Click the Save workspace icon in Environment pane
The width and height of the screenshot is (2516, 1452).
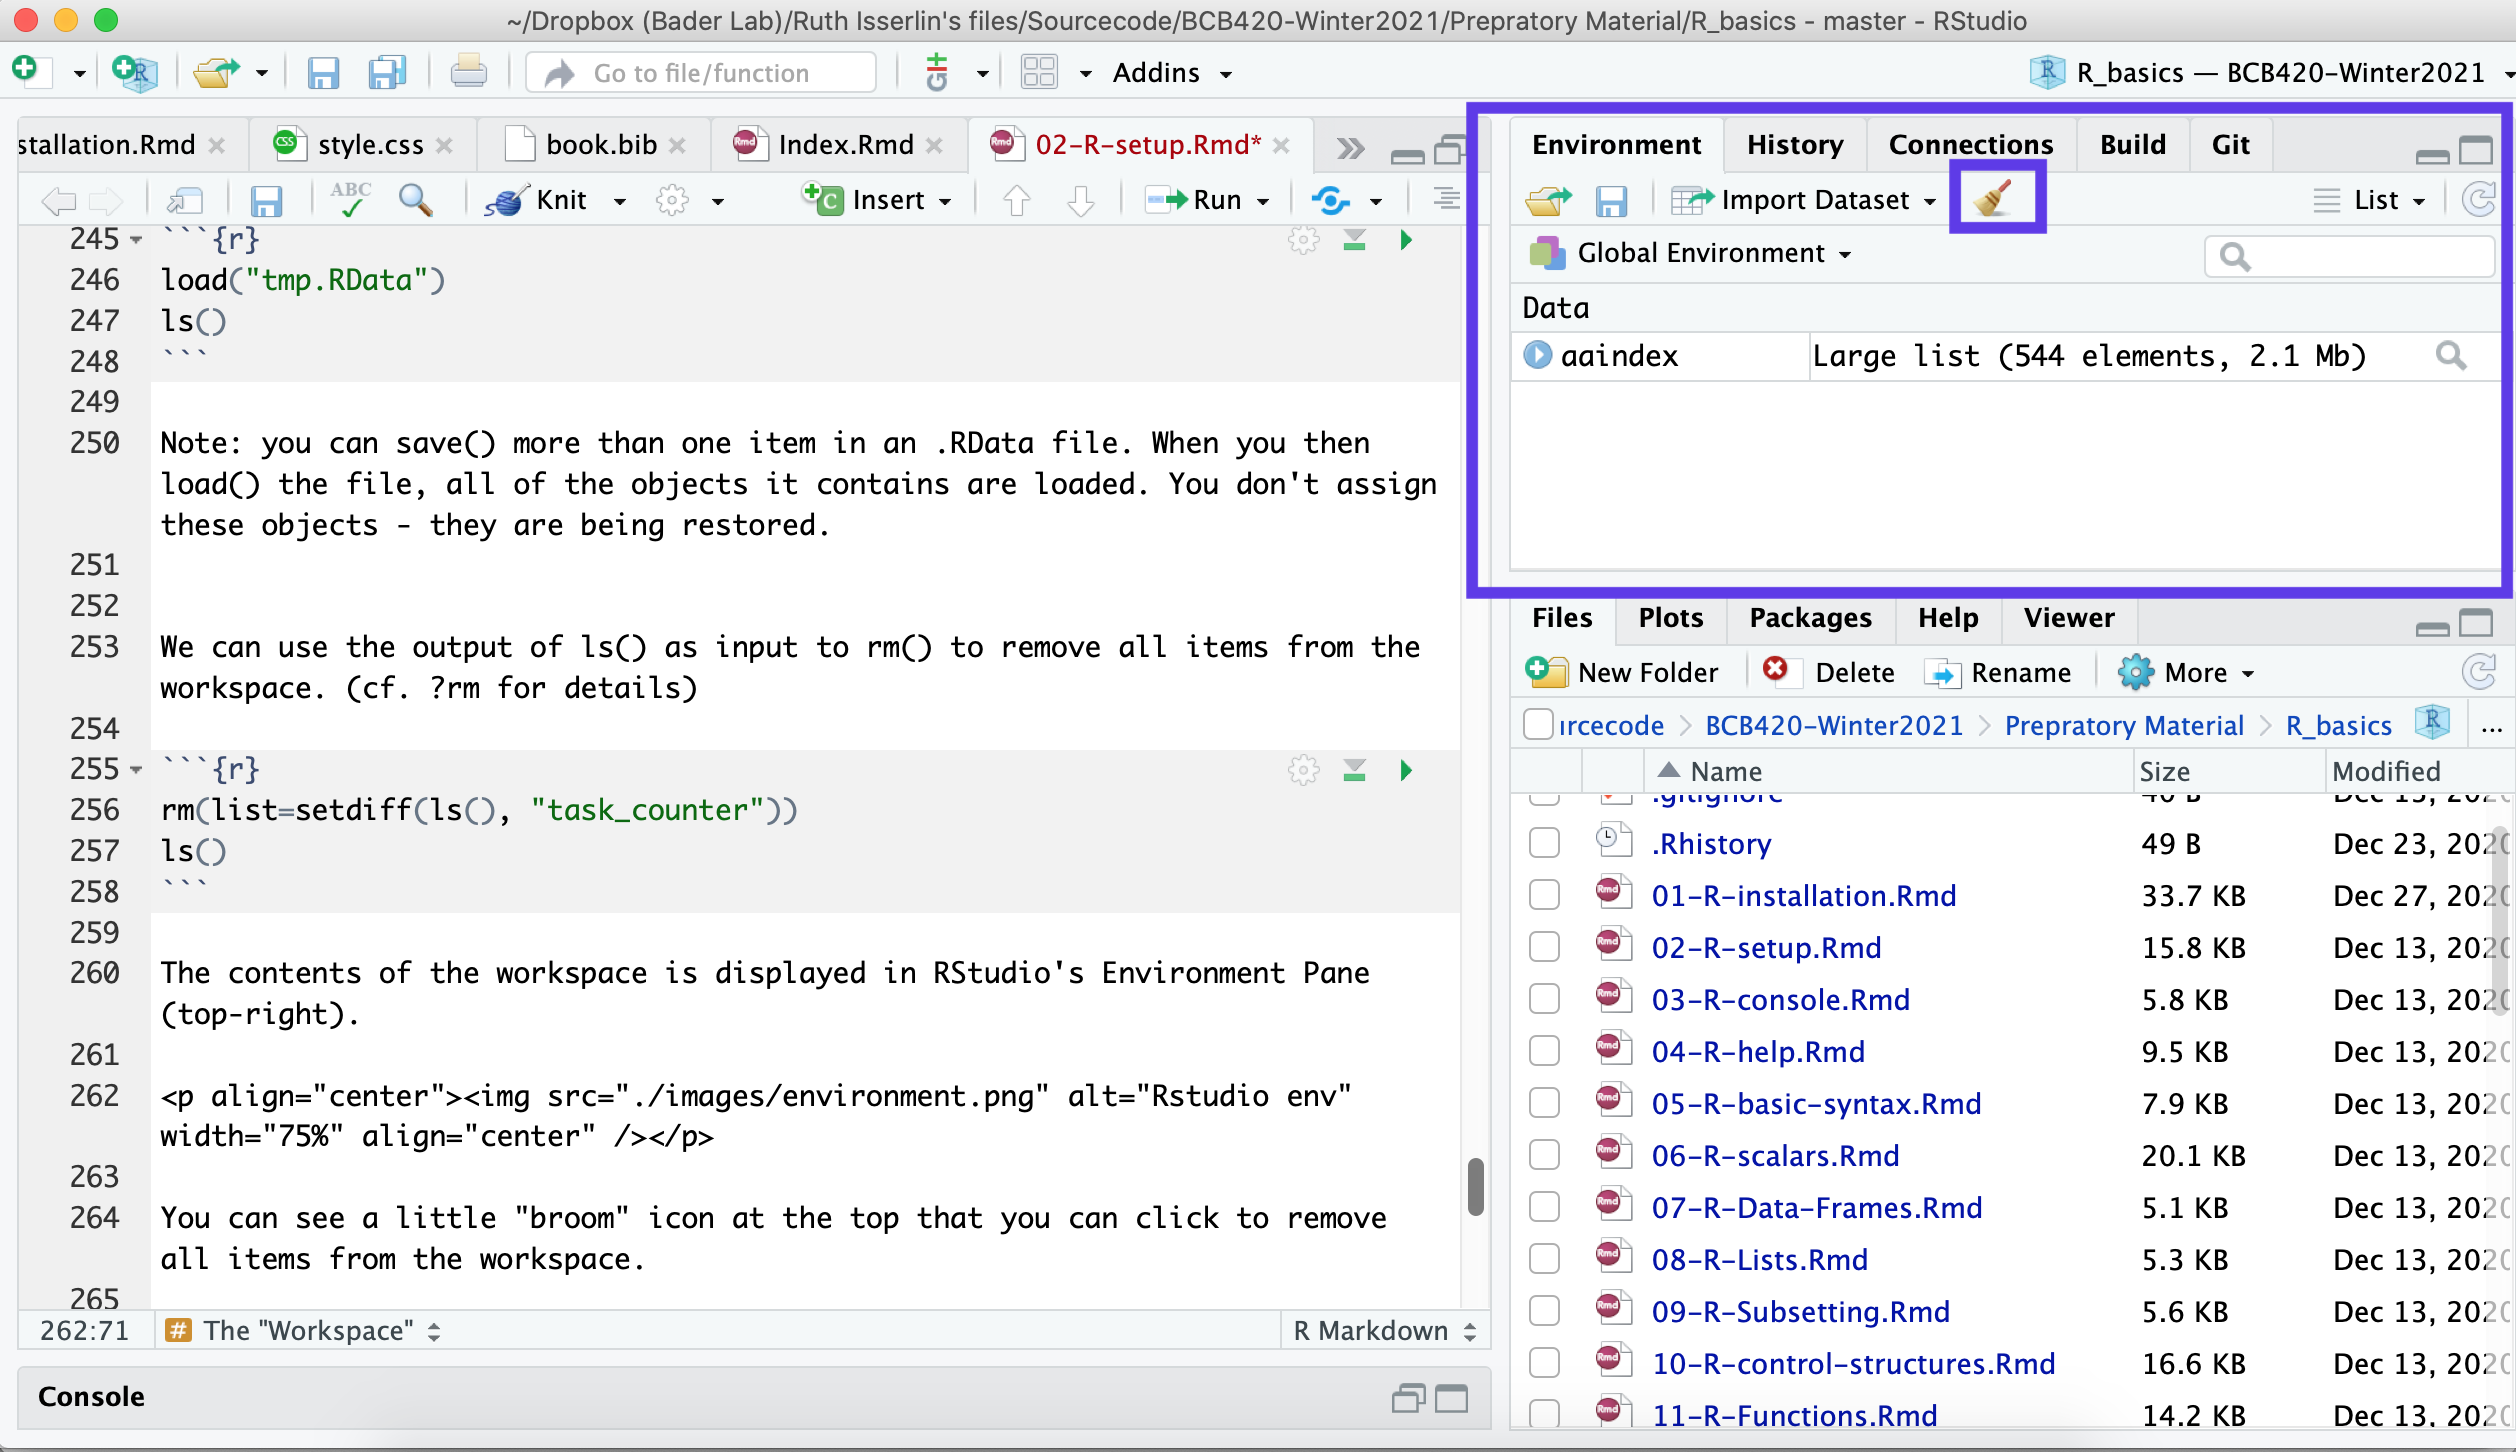coord(1611,202)
